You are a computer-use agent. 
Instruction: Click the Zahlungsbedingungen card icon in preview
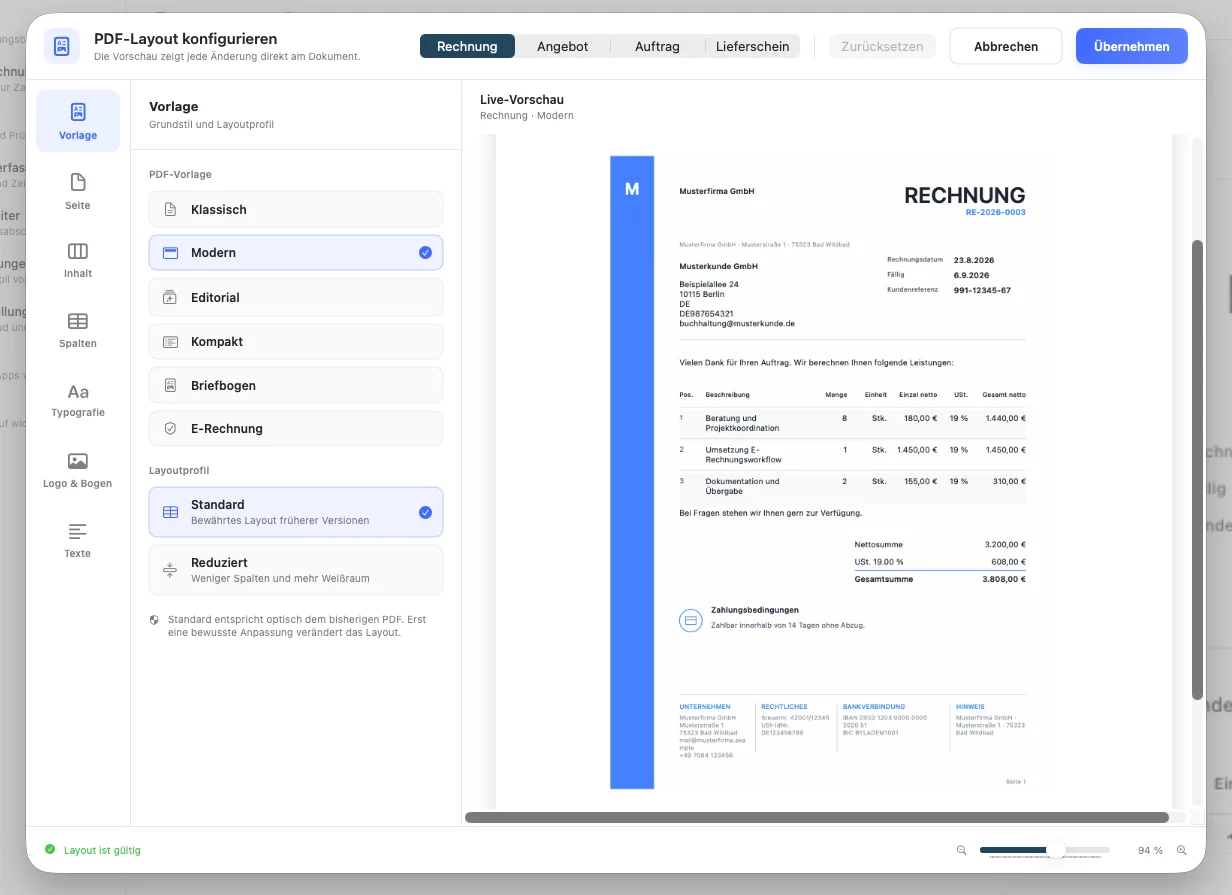pyautogui.click(x=690, y=620)
